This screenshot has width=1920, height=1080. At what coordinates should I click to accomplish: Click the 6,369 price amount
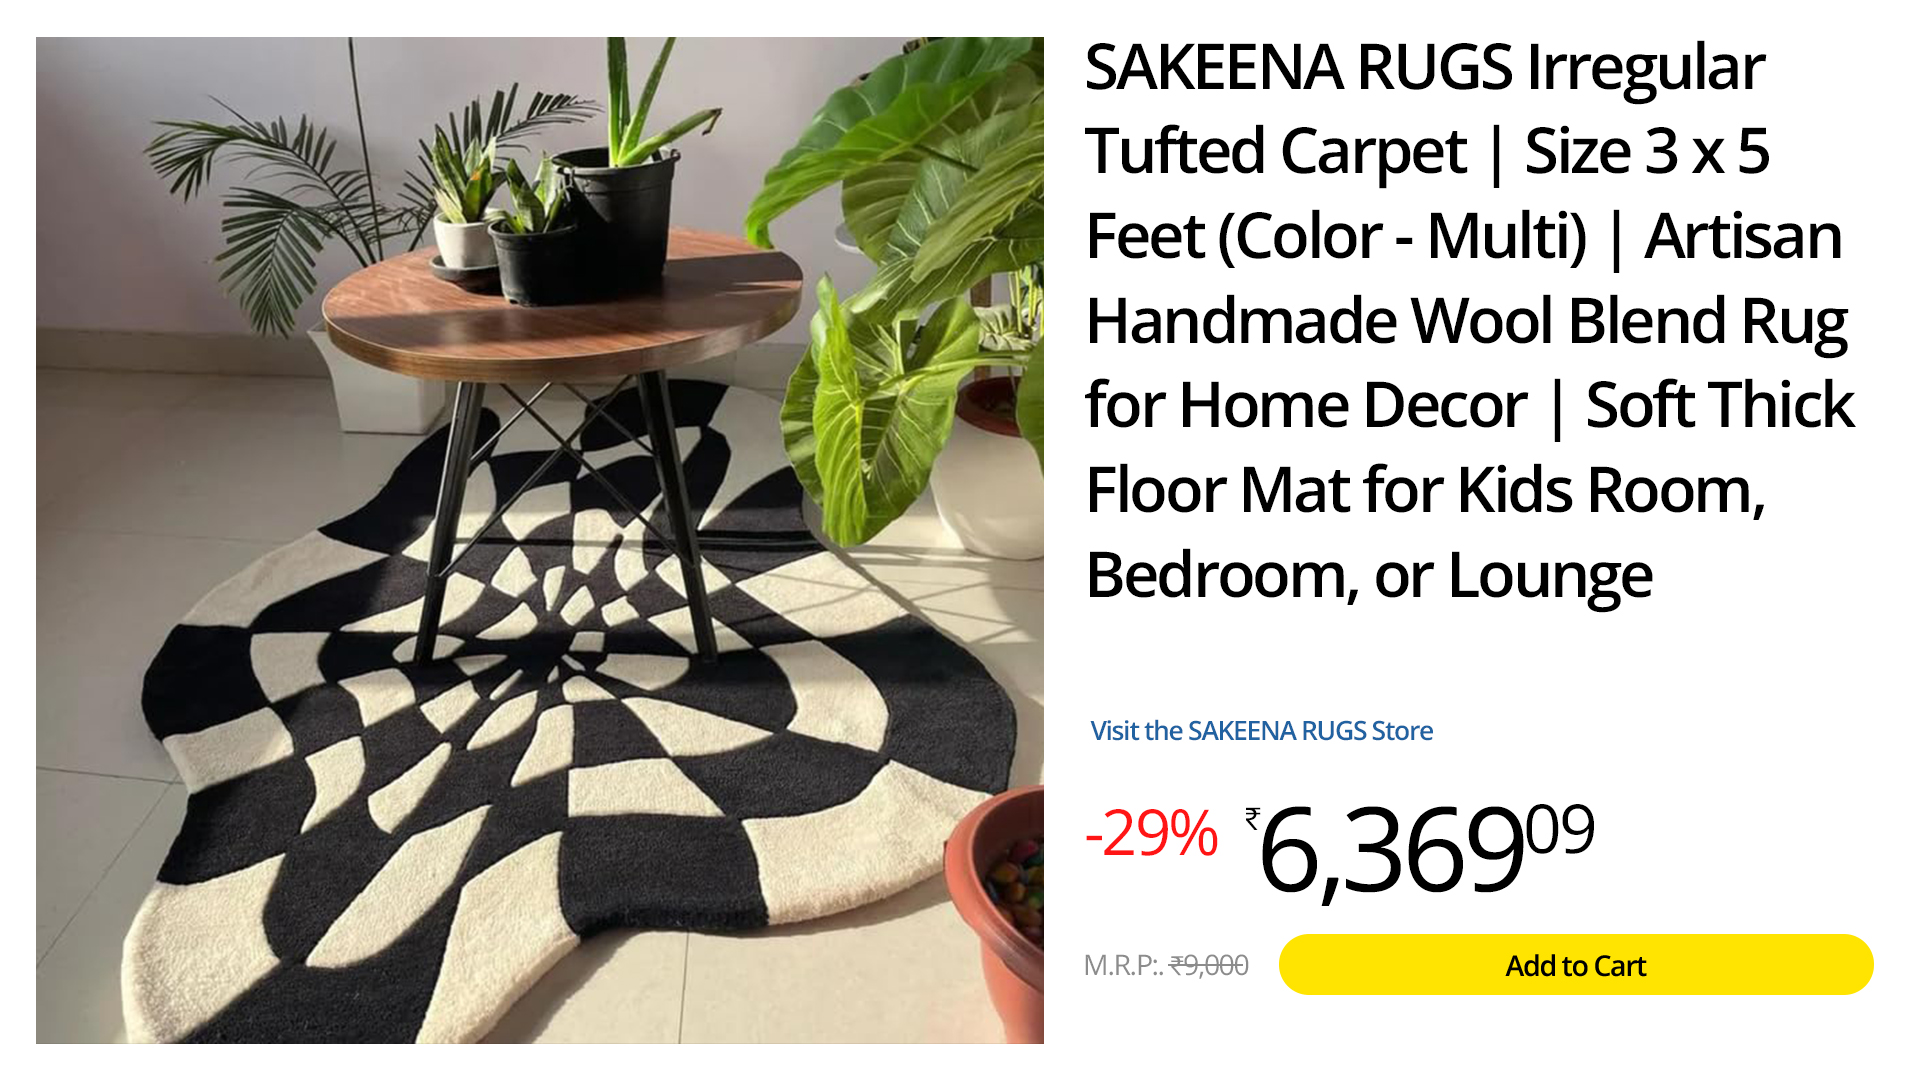[x=1391, y=851]
